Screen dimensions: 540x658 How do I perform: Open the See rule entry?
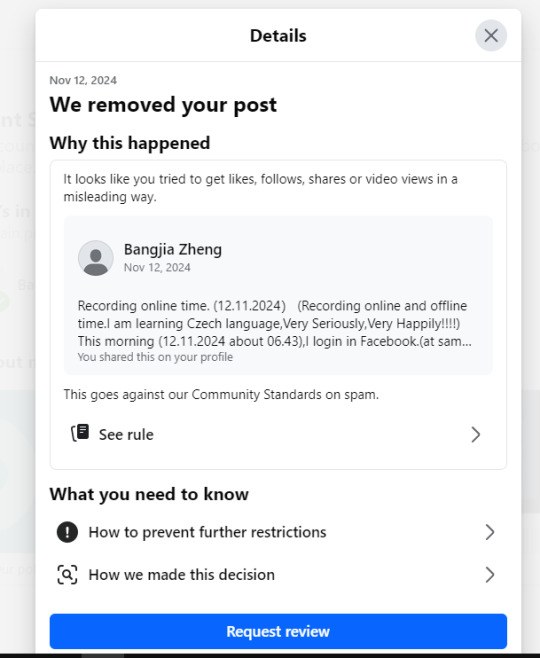coord(278,434)
